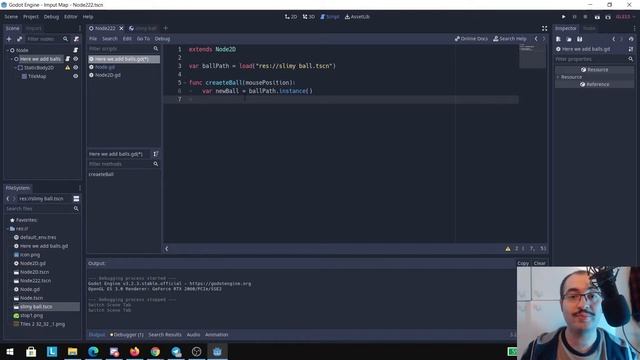Open the Editor menu
This screenshot has height=360, width=640.
point(71,17)
